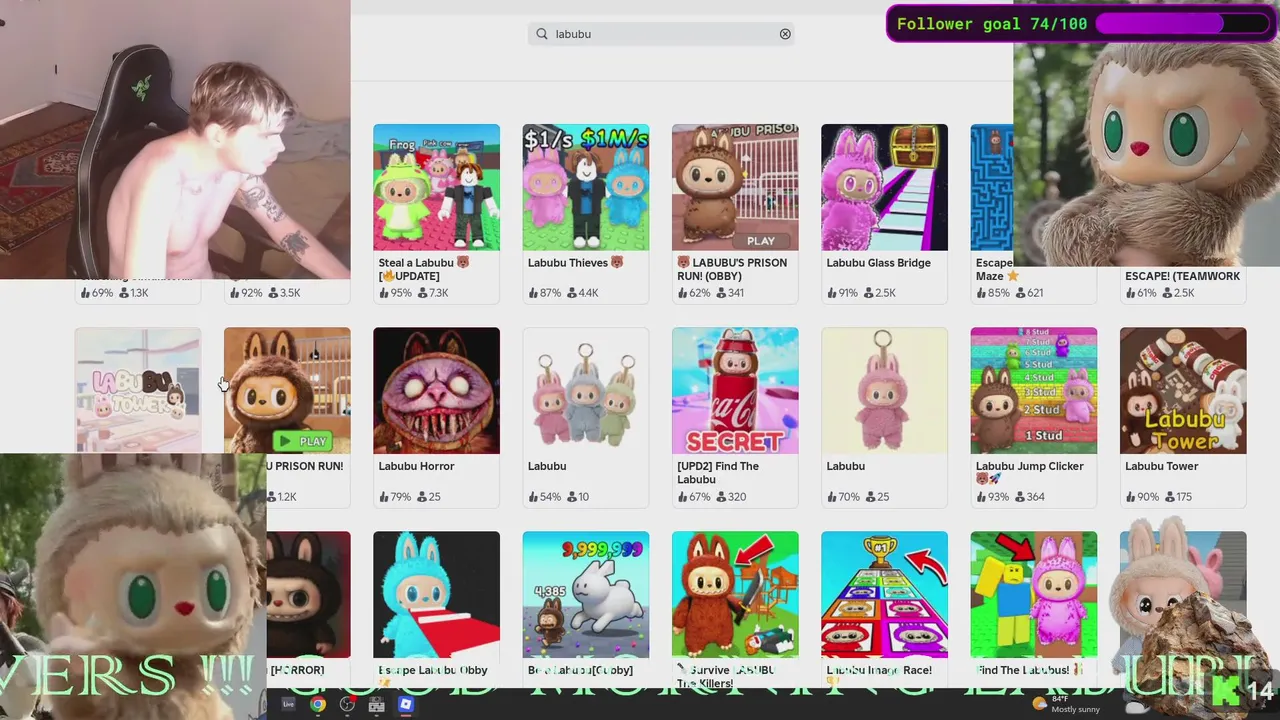Open Labubu Thieves game thumbnail
This screenshot has height=720, width=1280.
(x=585, y=187)
